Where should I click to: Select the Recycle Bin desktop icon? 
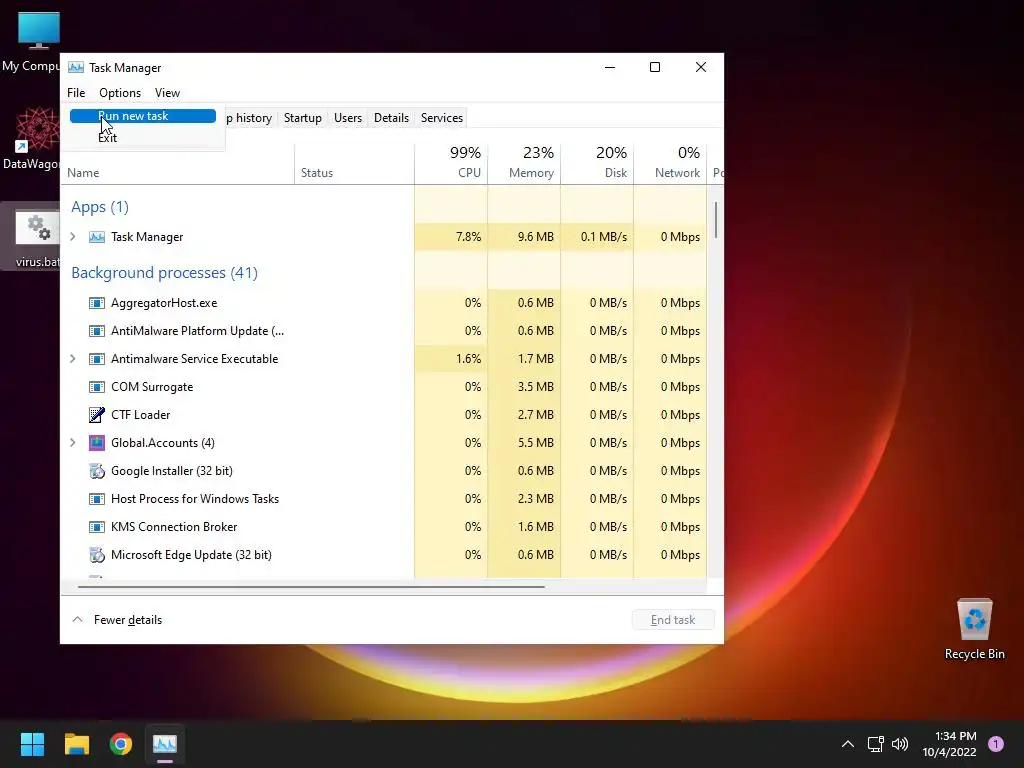click(x=974, y=630)
